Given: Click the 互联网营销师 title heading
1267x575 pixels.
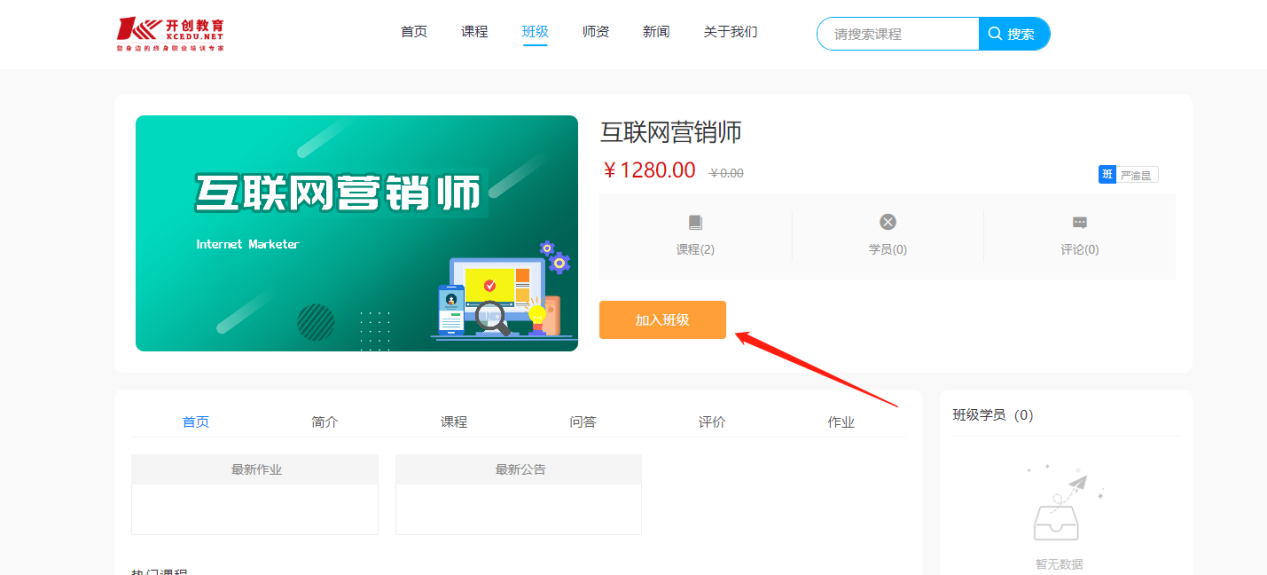Looking at the screenshot, I should 671,132.
